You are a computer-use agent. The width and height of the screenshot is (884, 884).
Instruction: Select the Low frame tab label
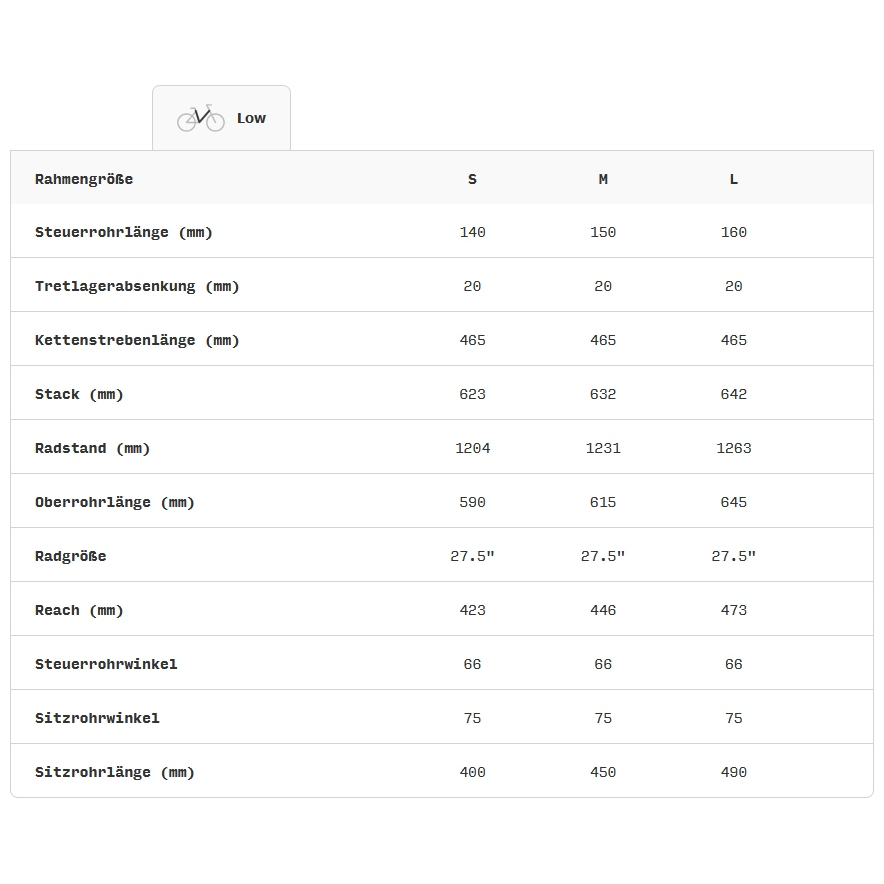251,118
